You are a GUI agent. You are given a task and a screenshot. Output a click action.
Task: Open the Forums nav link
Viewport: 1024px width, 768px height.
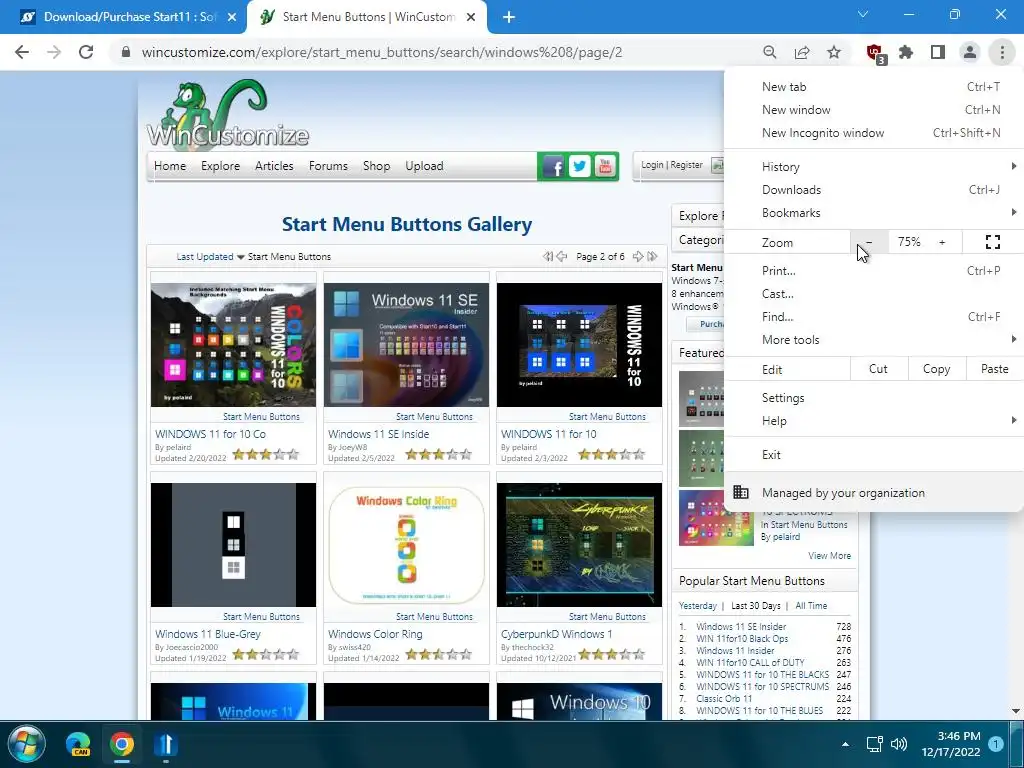pos(328,166)
